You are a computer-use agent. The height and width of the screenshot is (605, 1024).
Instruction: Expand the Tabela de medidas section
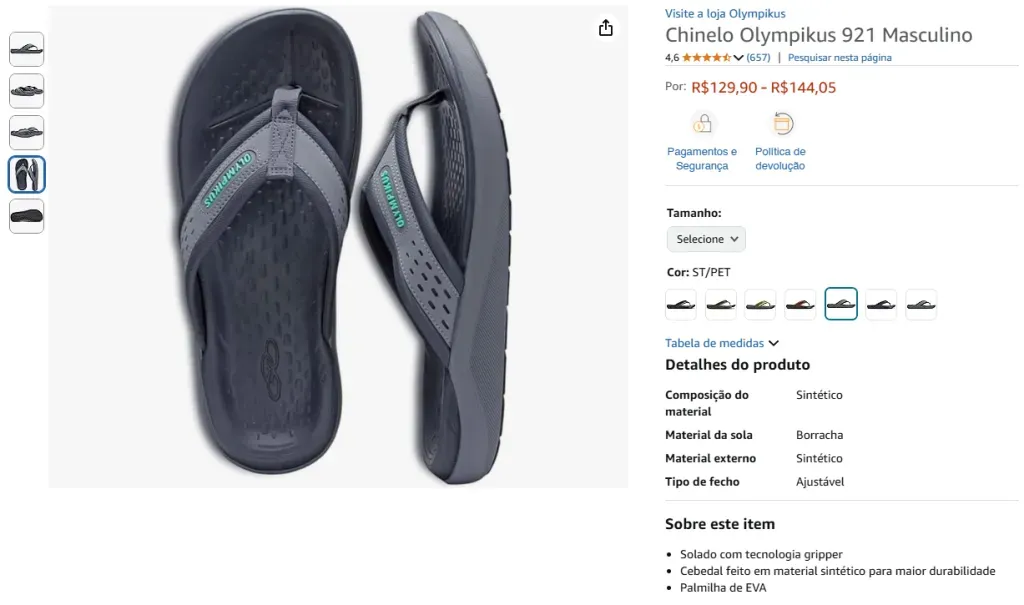(x=722, y=343)
